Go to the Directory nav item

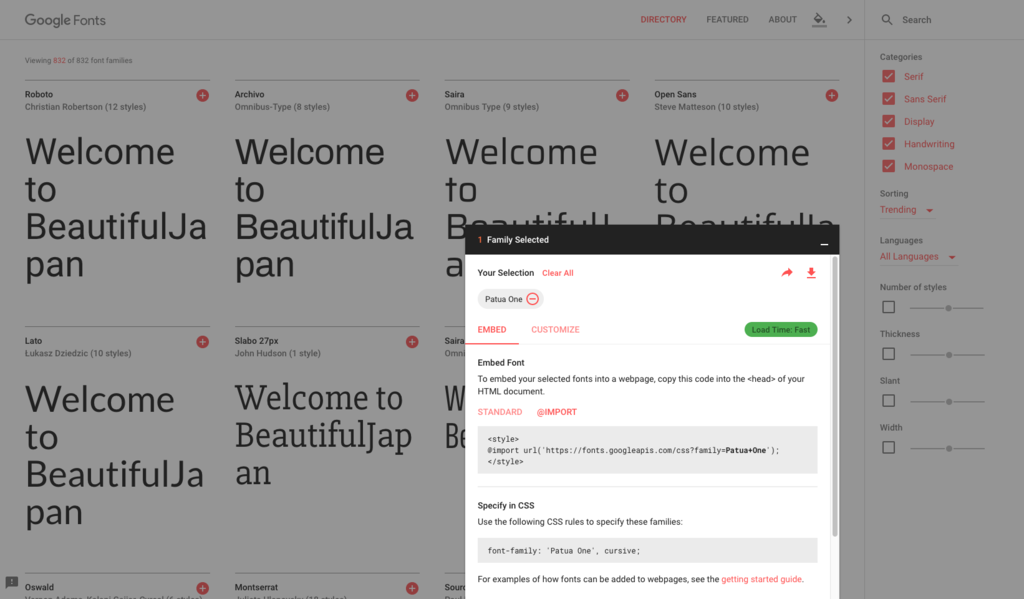(x=663, y=20)
